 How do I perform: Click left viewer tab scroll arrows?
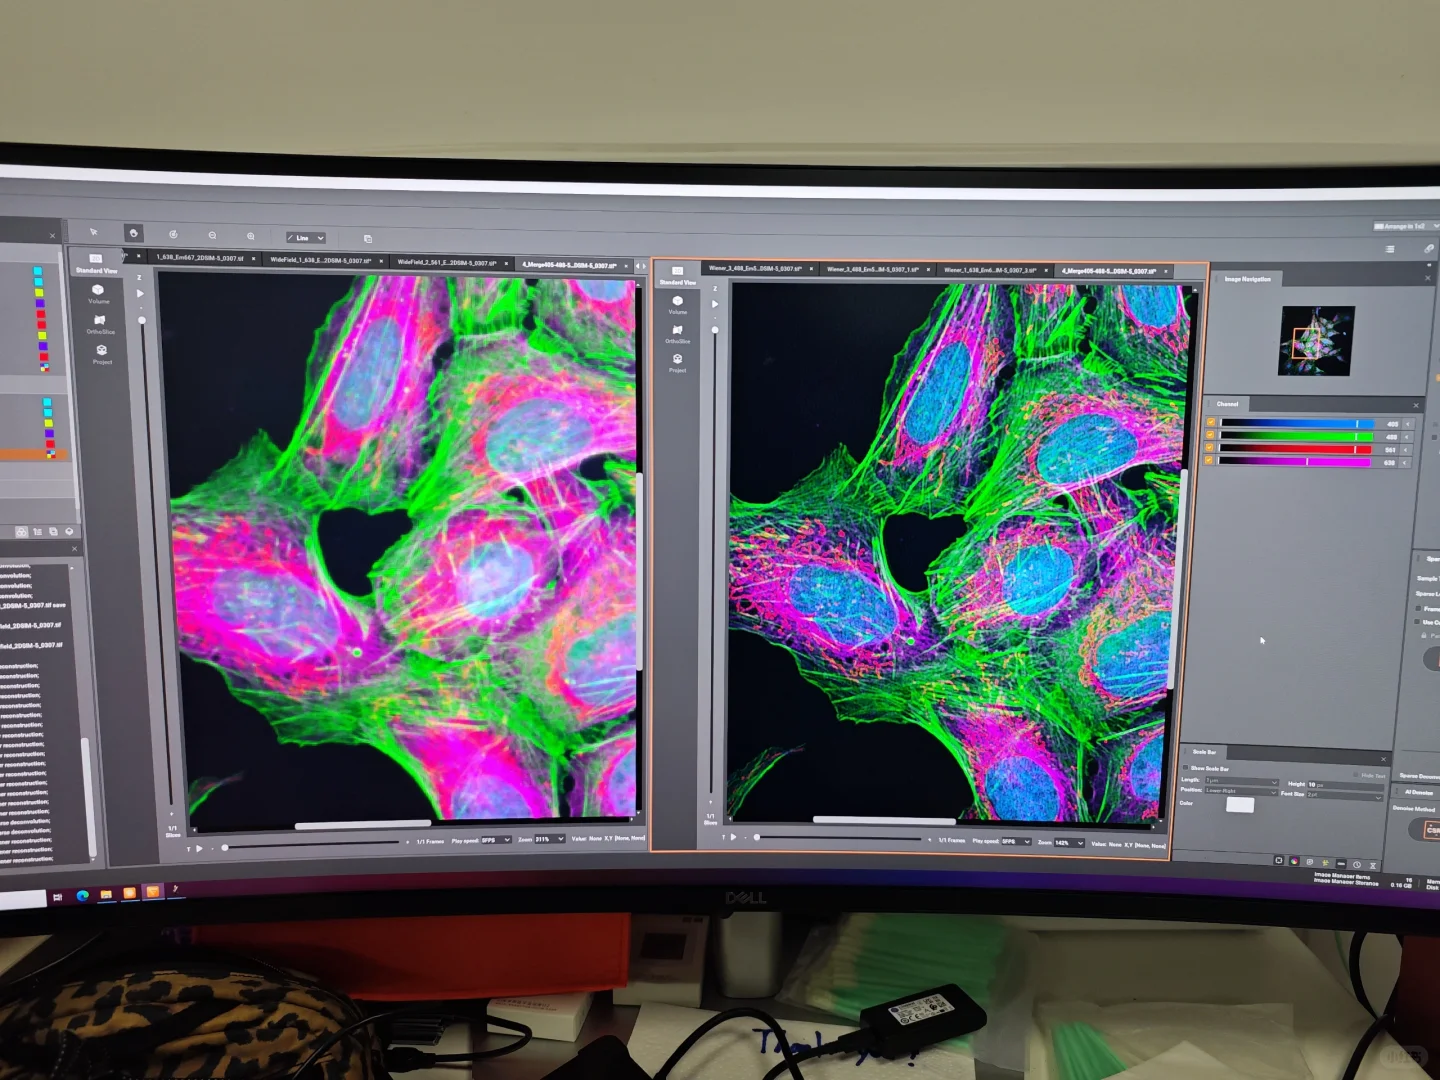pyautogui.click(x=640, y=266)
